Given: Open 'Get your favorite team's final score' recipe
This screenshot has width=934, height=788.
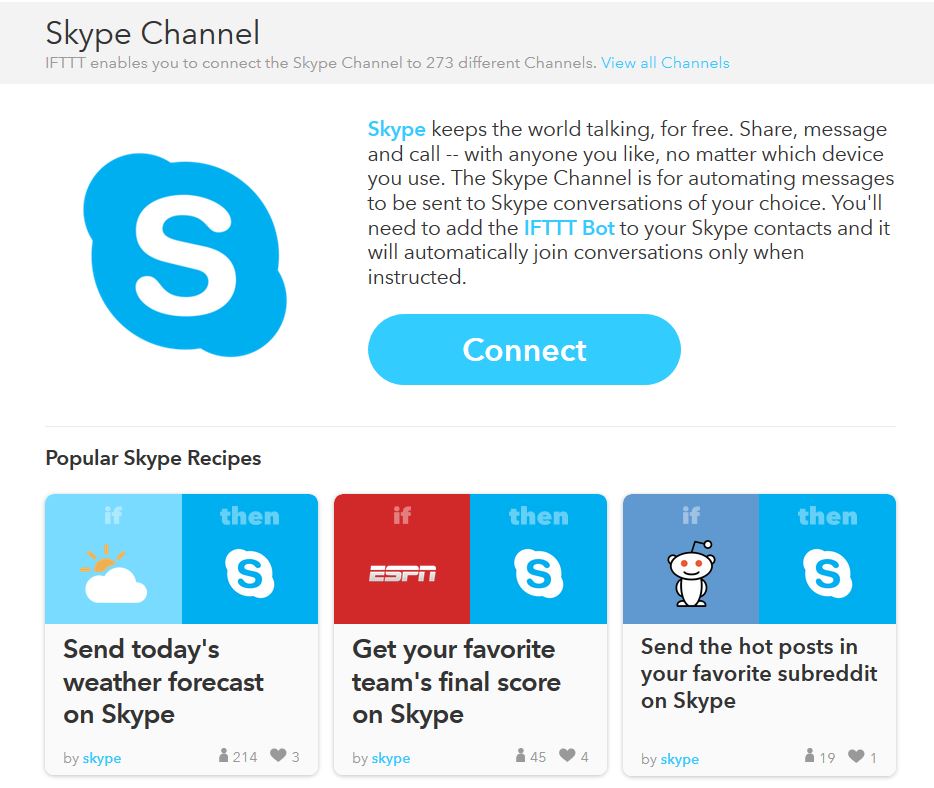Looking at the screenshot, I should 456,681.
